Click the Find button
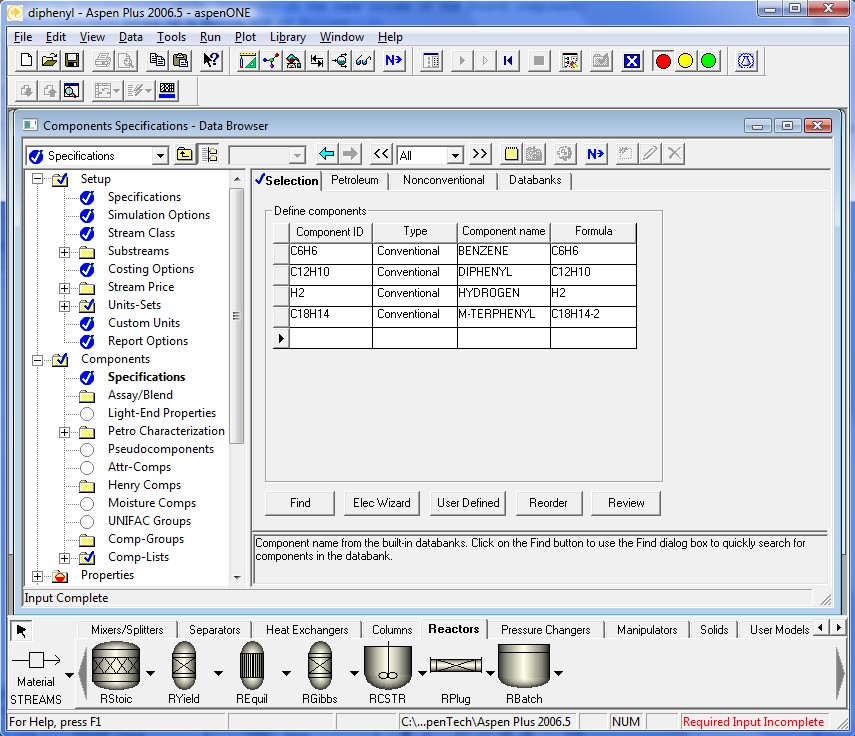The height and width of the screenshot is (736, 855). [300, 503]
